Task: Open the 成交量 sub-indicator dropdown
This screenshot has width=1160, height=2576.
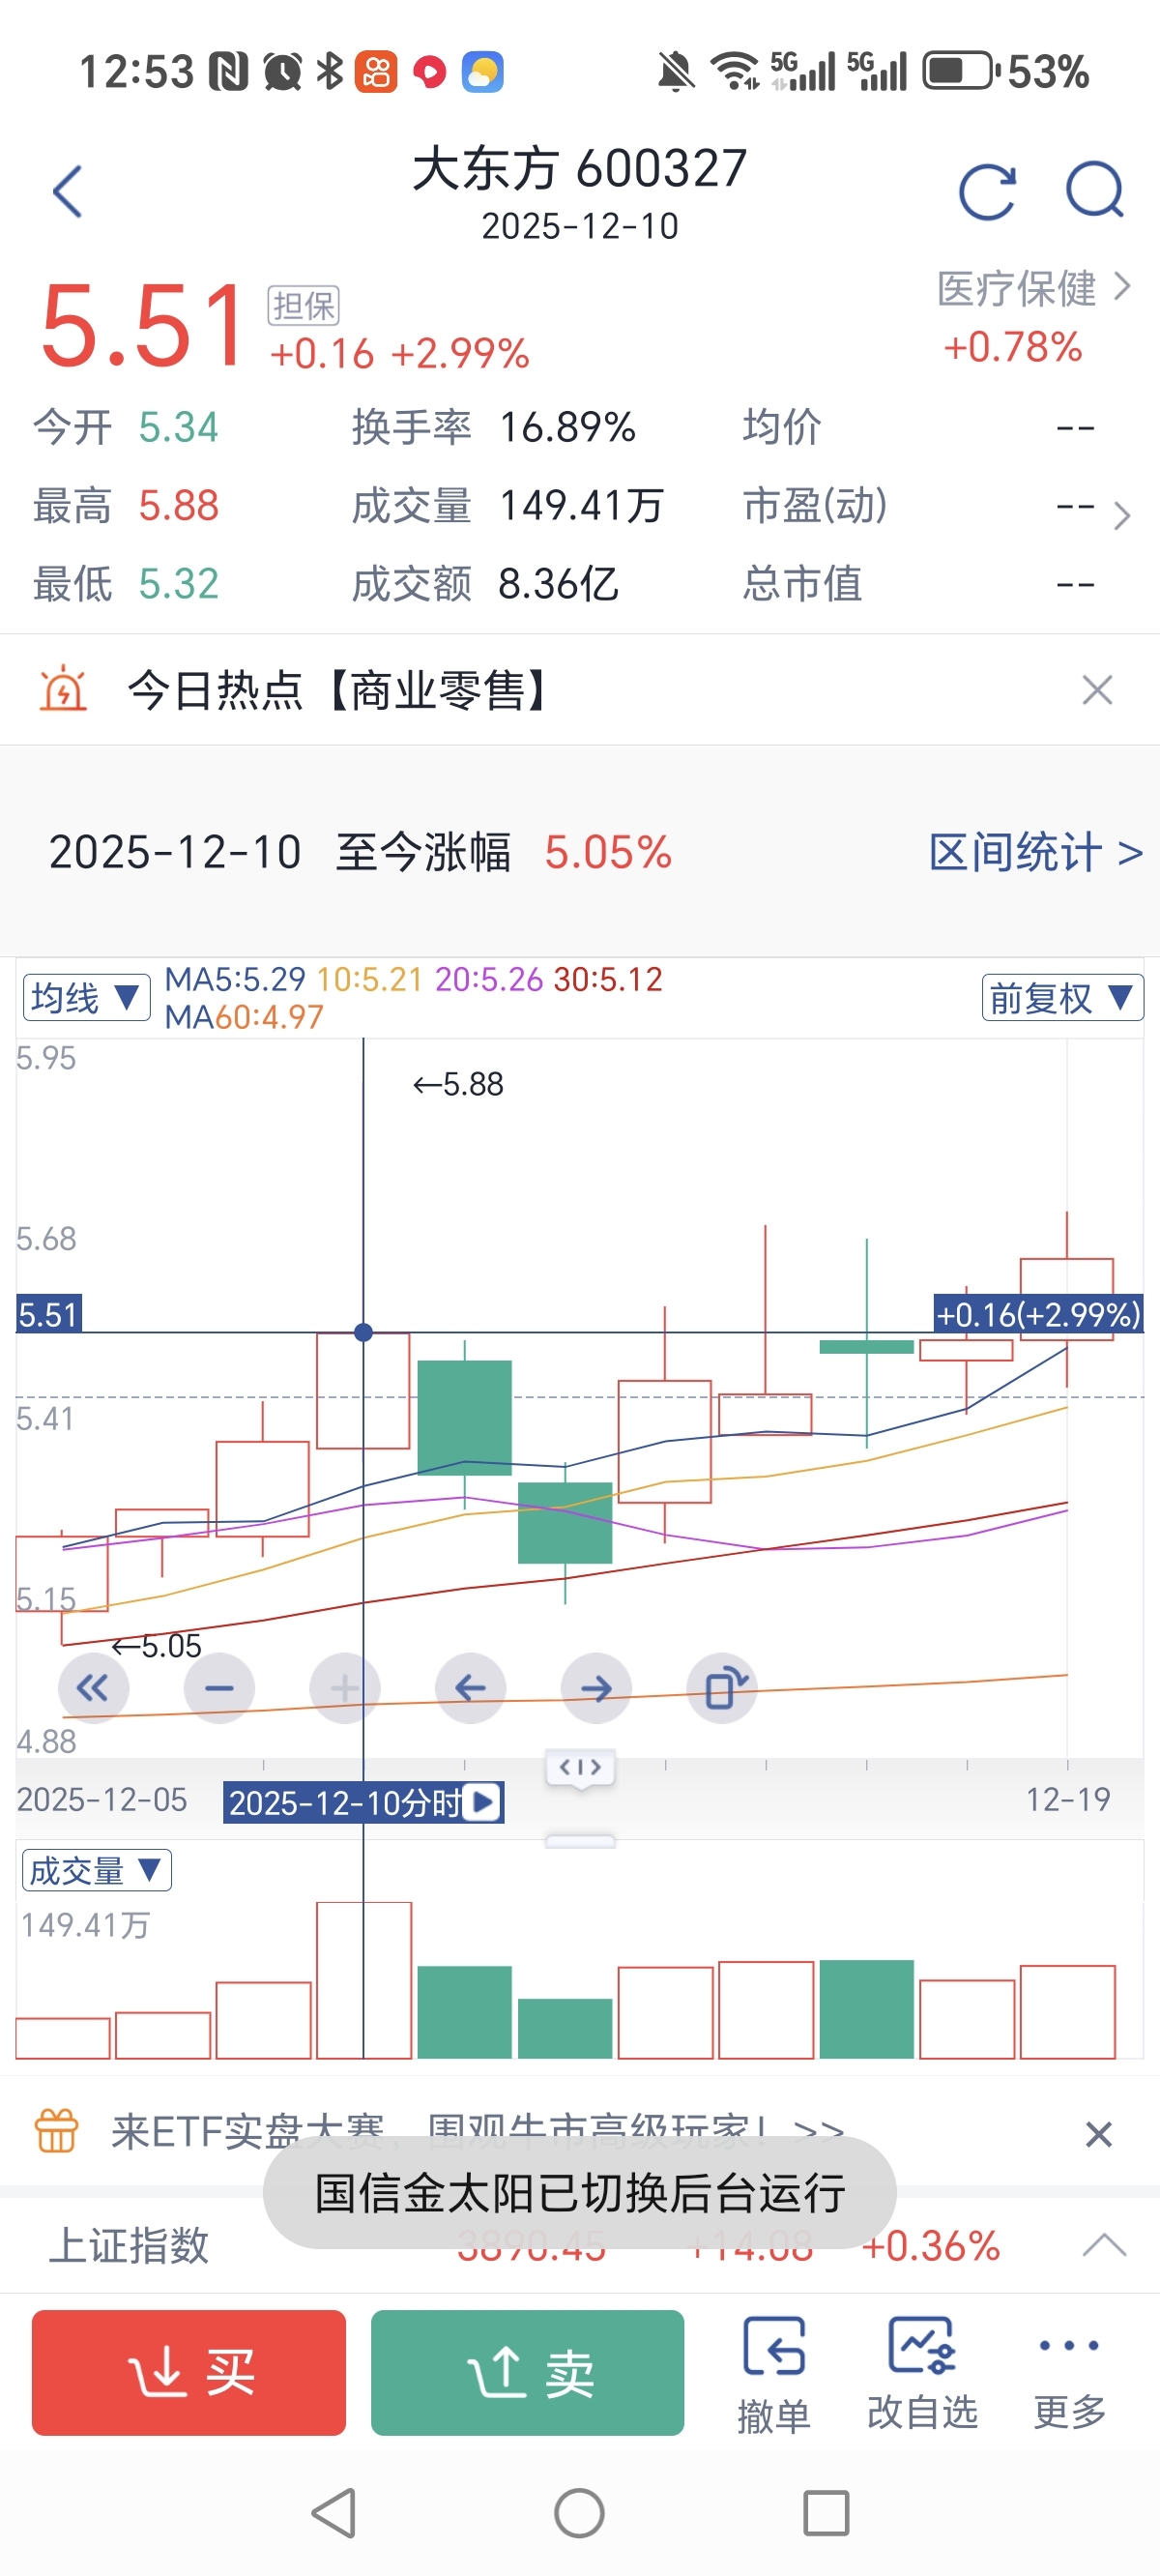Action: coord(96,1870)
